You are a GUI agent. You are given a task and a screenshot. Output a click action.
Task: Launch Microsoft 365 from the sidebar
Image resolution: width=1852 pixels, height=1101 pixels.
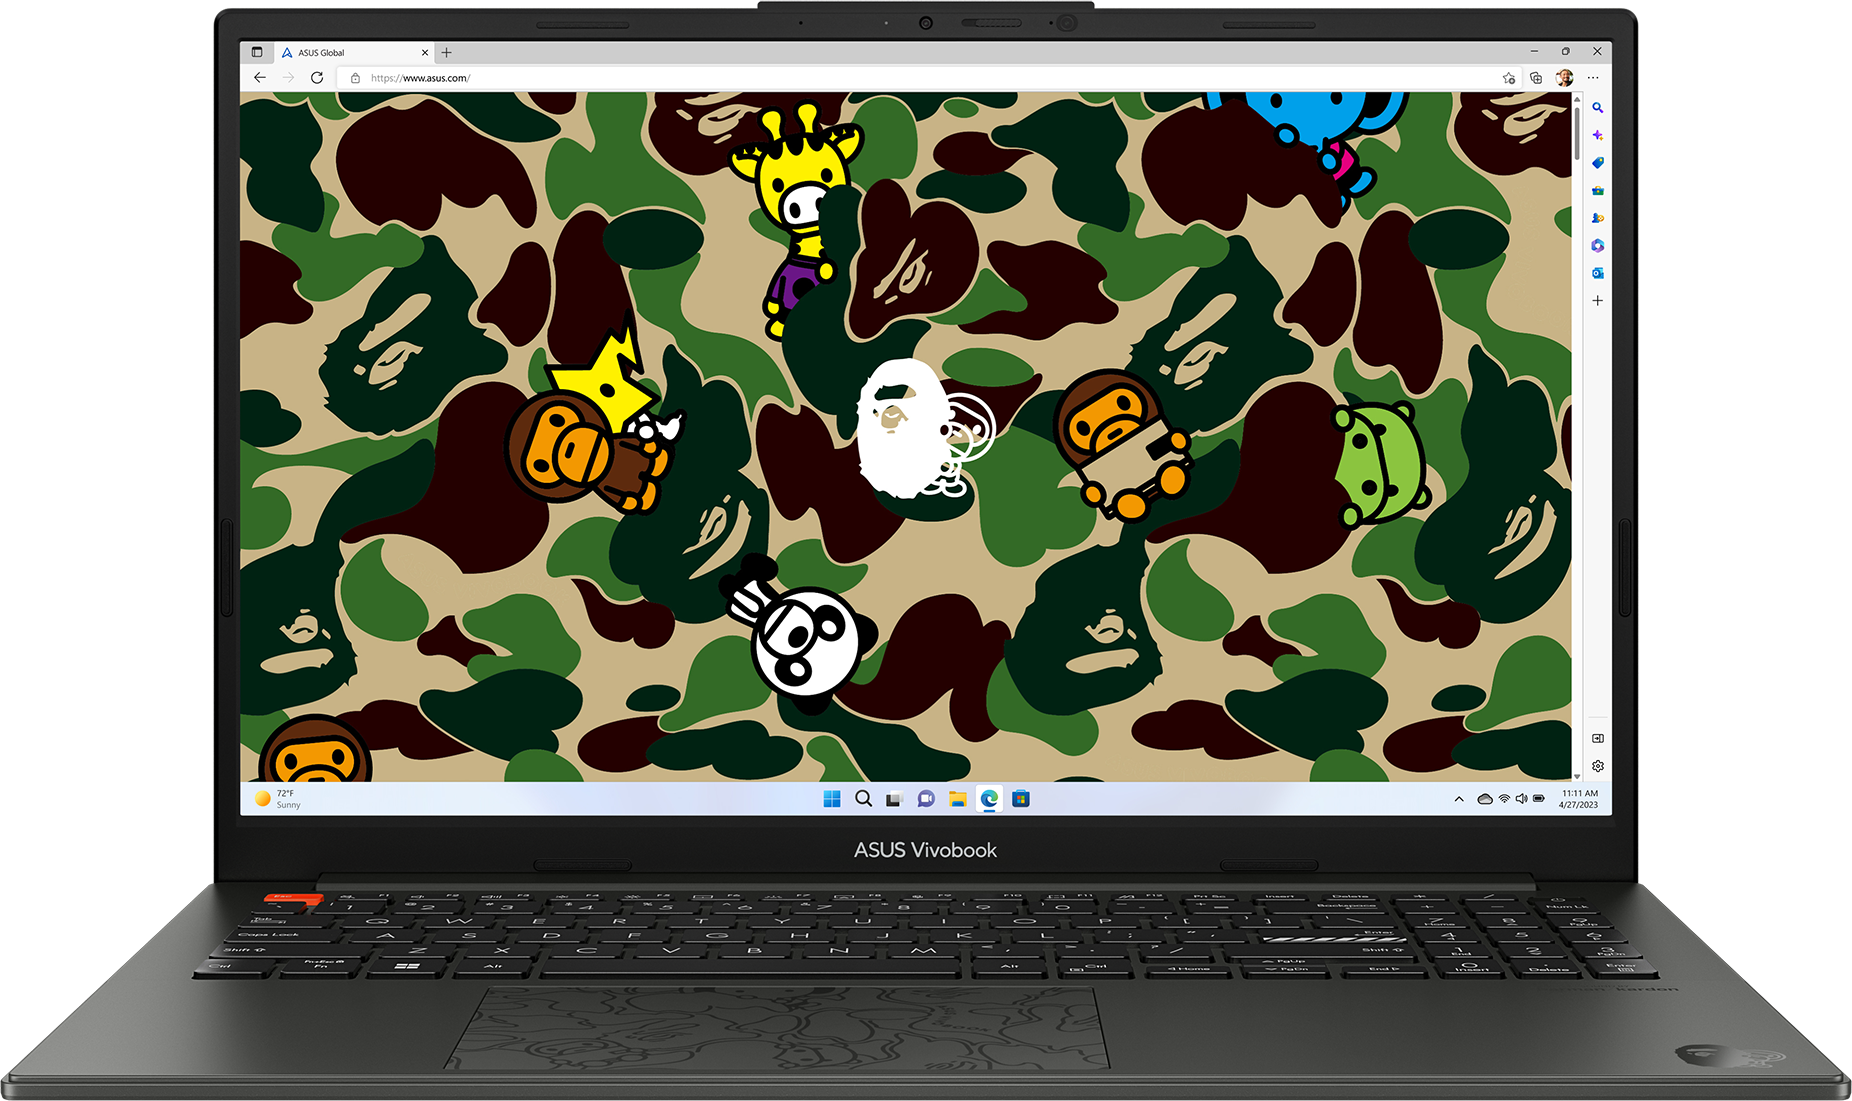pyautogui.click(x=1598, y=245)
